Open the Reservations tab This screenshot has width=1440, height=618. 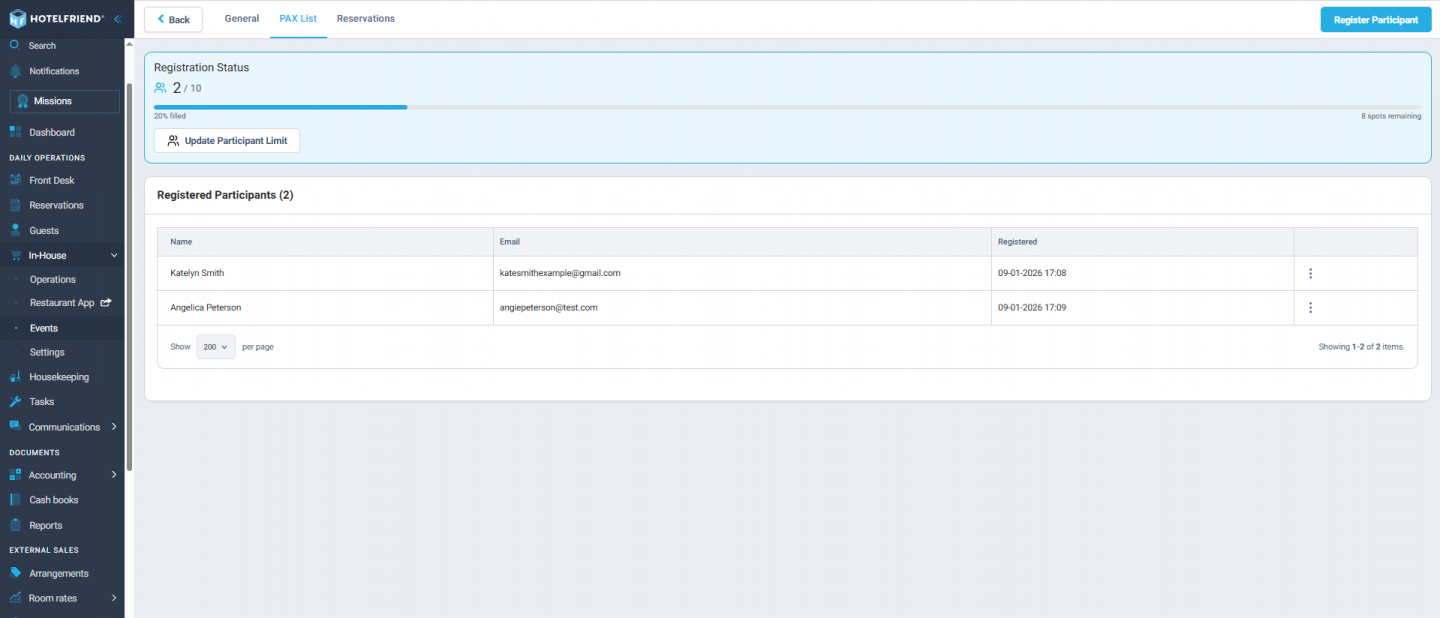click(x=365, y=17)
